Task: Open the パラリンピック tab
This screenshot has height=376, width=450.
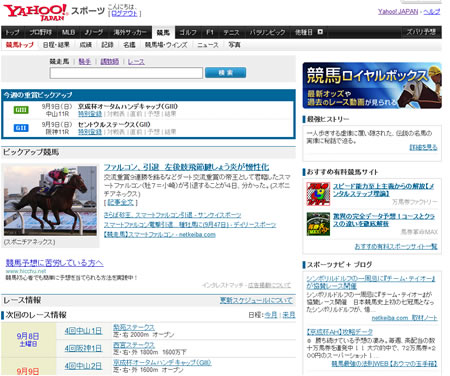Action: tap(267, 32)
